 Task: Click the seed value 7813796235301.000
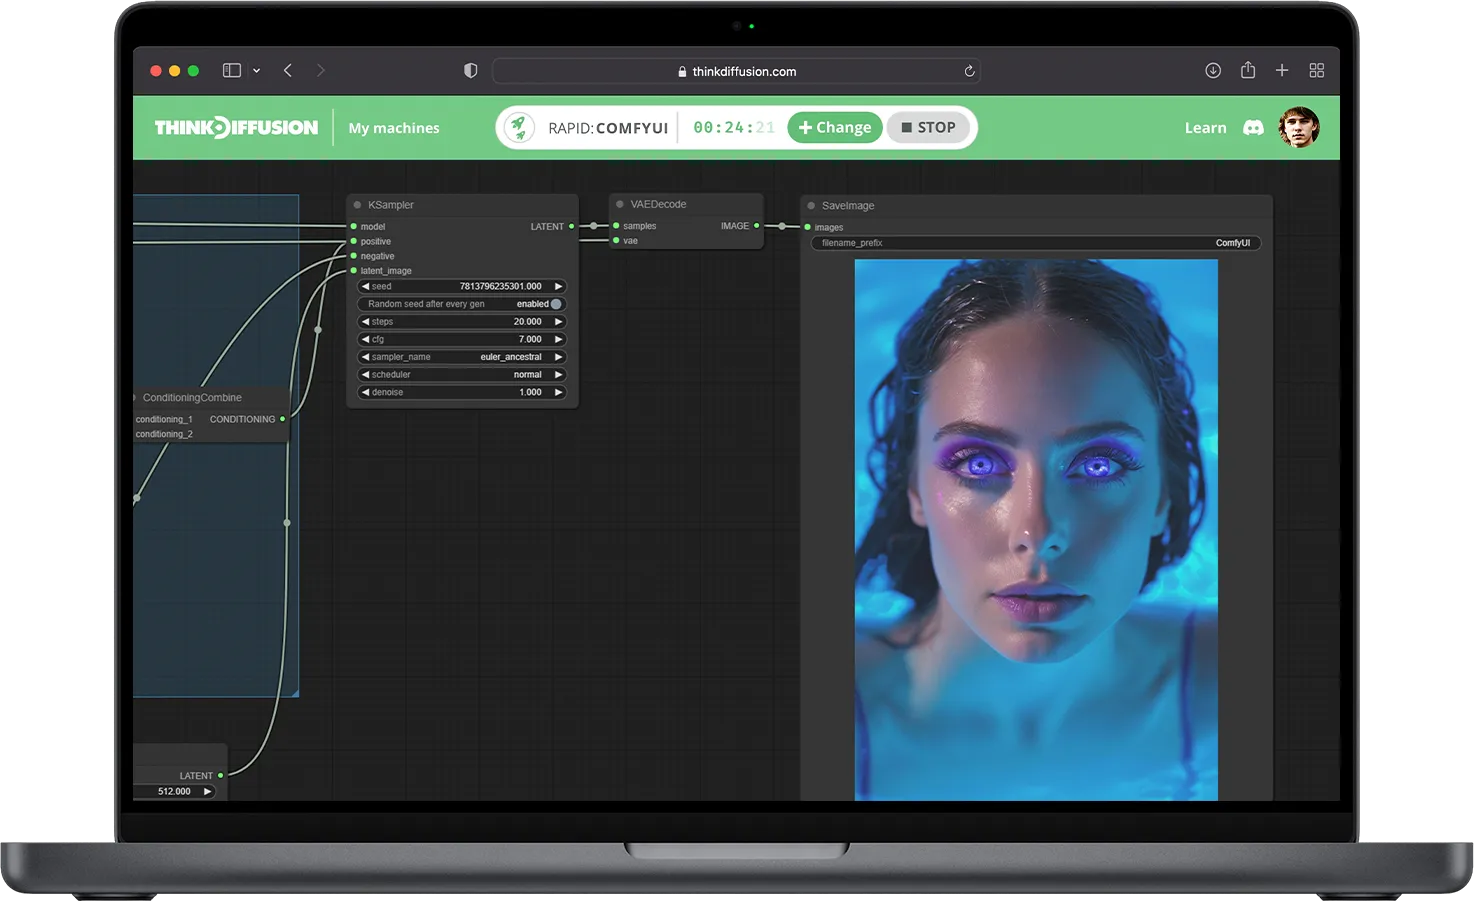[x=500, y=286]
